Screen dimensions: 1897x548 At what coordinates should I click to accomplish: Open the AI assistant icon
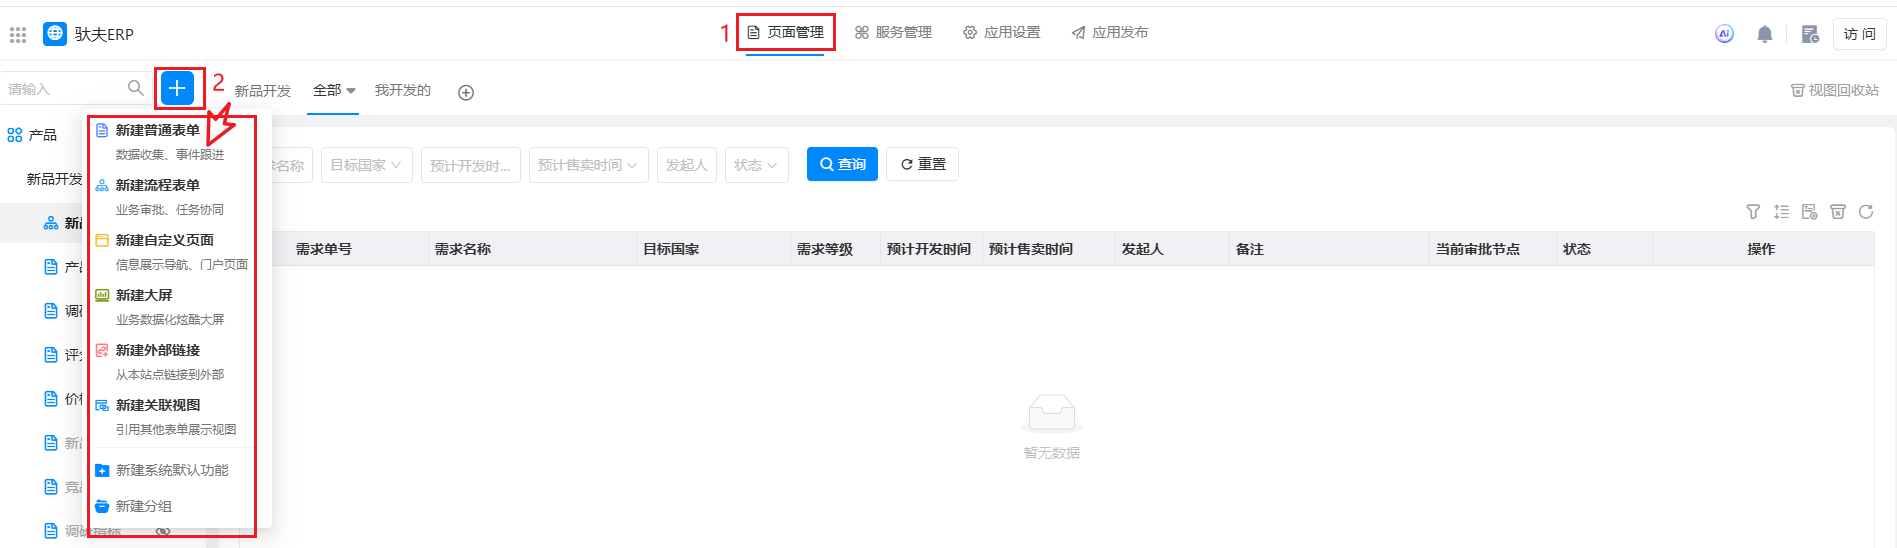pos(1724,34)
